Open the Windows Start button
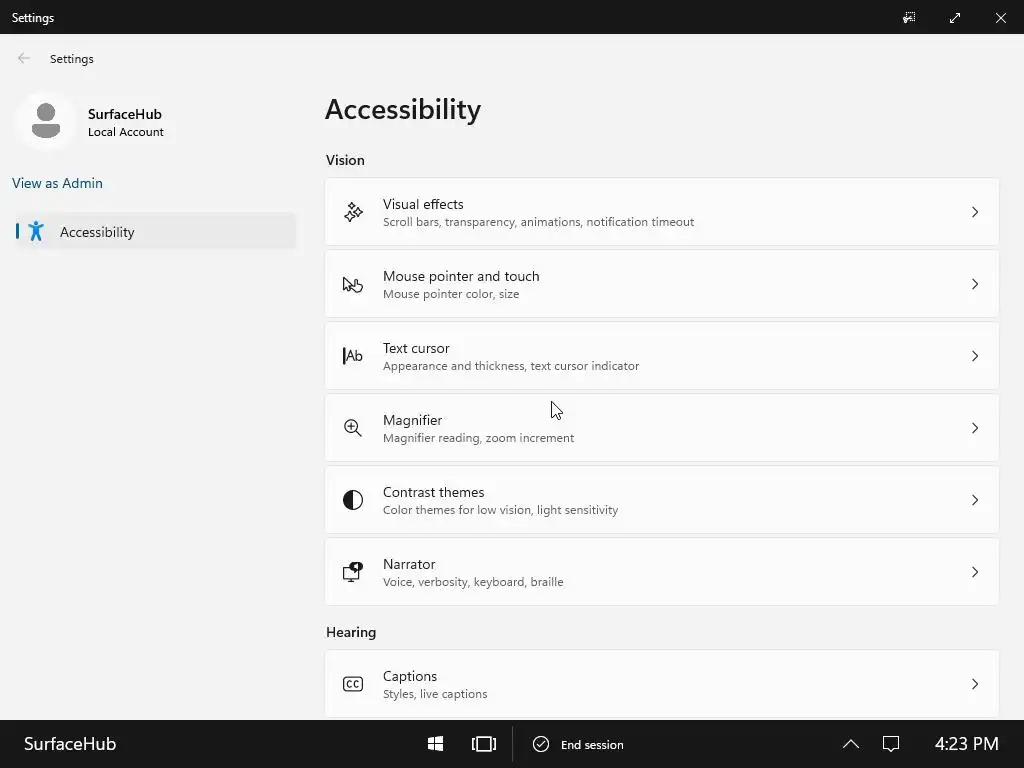 (x=436, y=744)
